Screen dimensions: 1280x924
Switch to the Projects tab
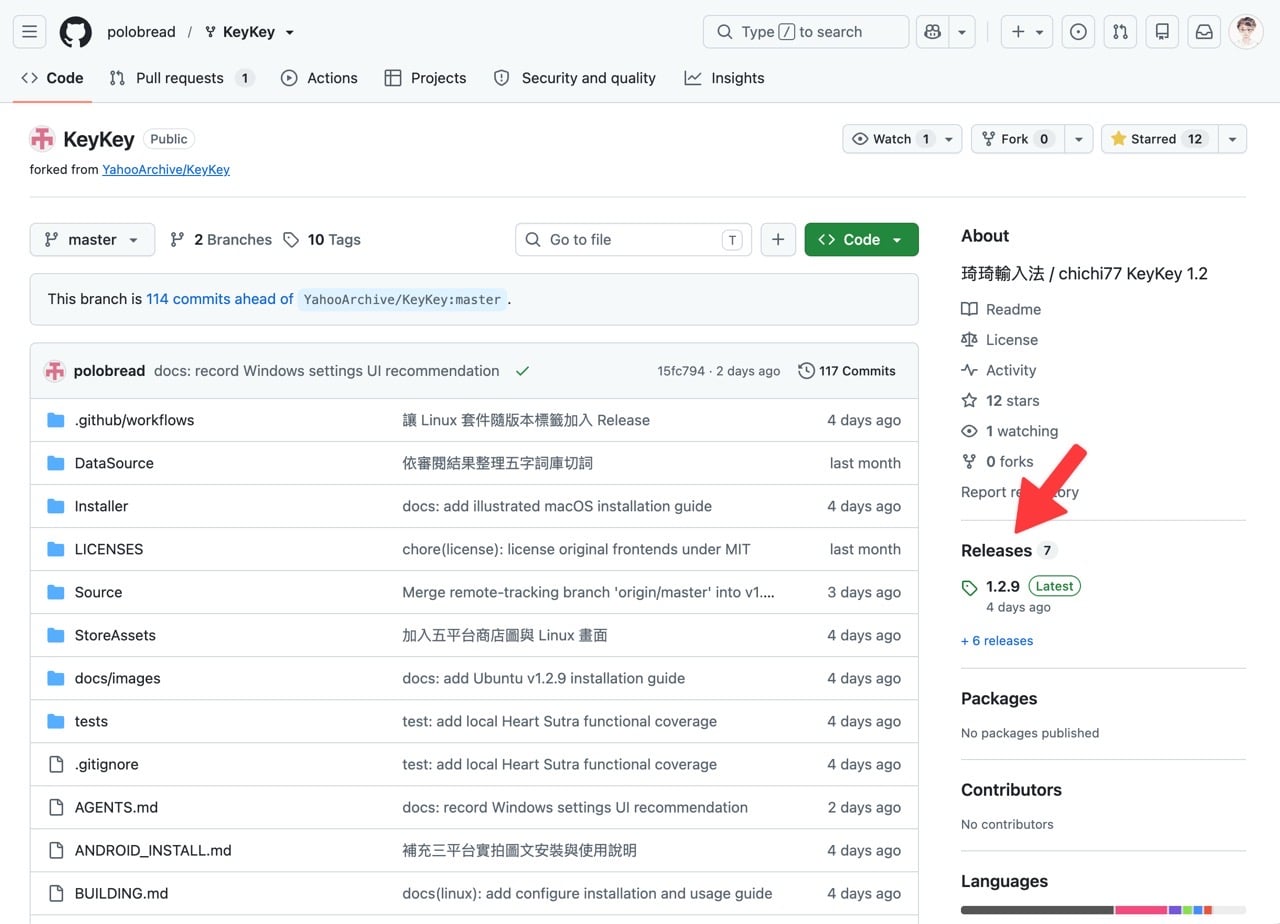coord(425,78)
